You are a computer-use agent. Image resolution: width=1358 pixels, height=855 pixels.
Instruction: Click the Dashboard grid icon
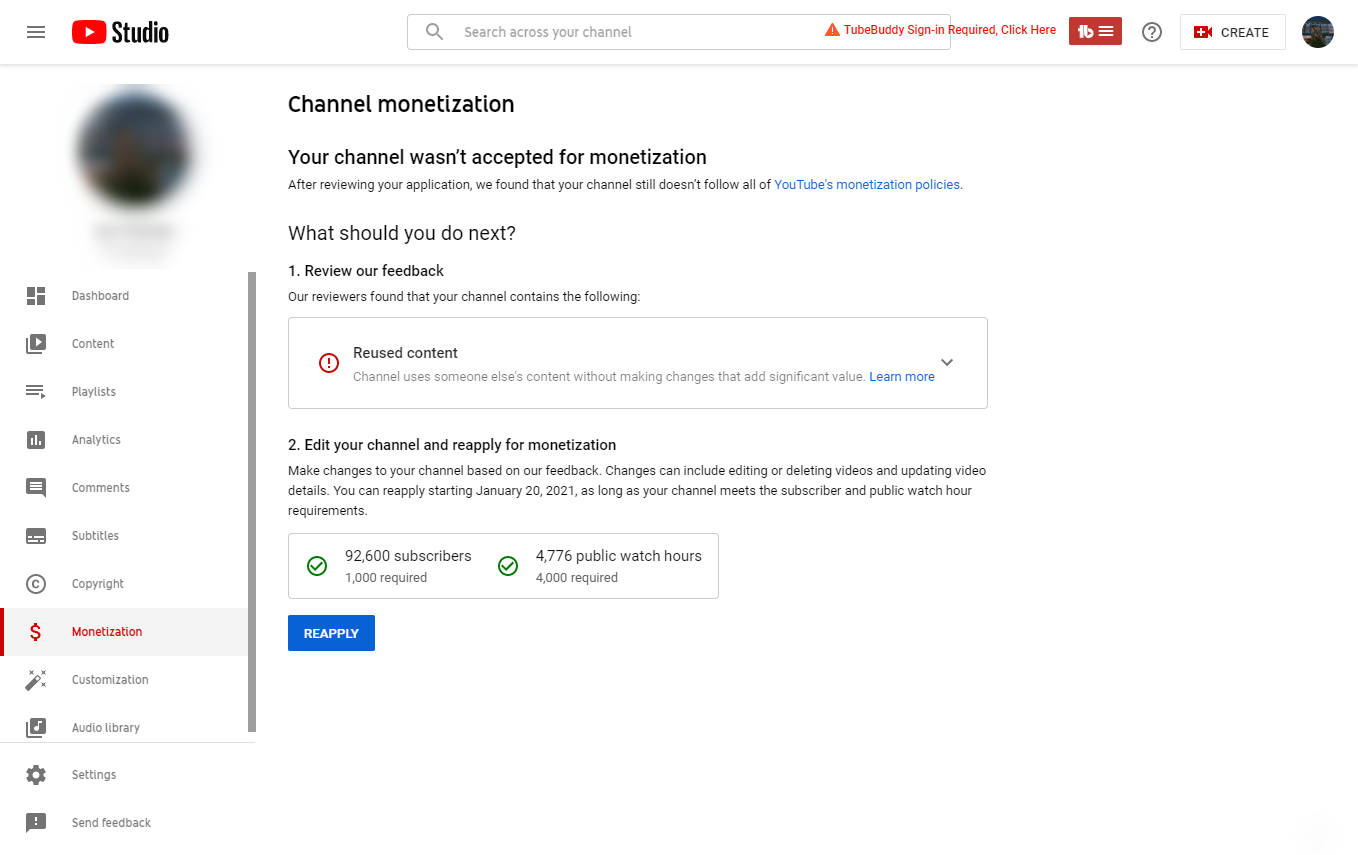point(36,296)
